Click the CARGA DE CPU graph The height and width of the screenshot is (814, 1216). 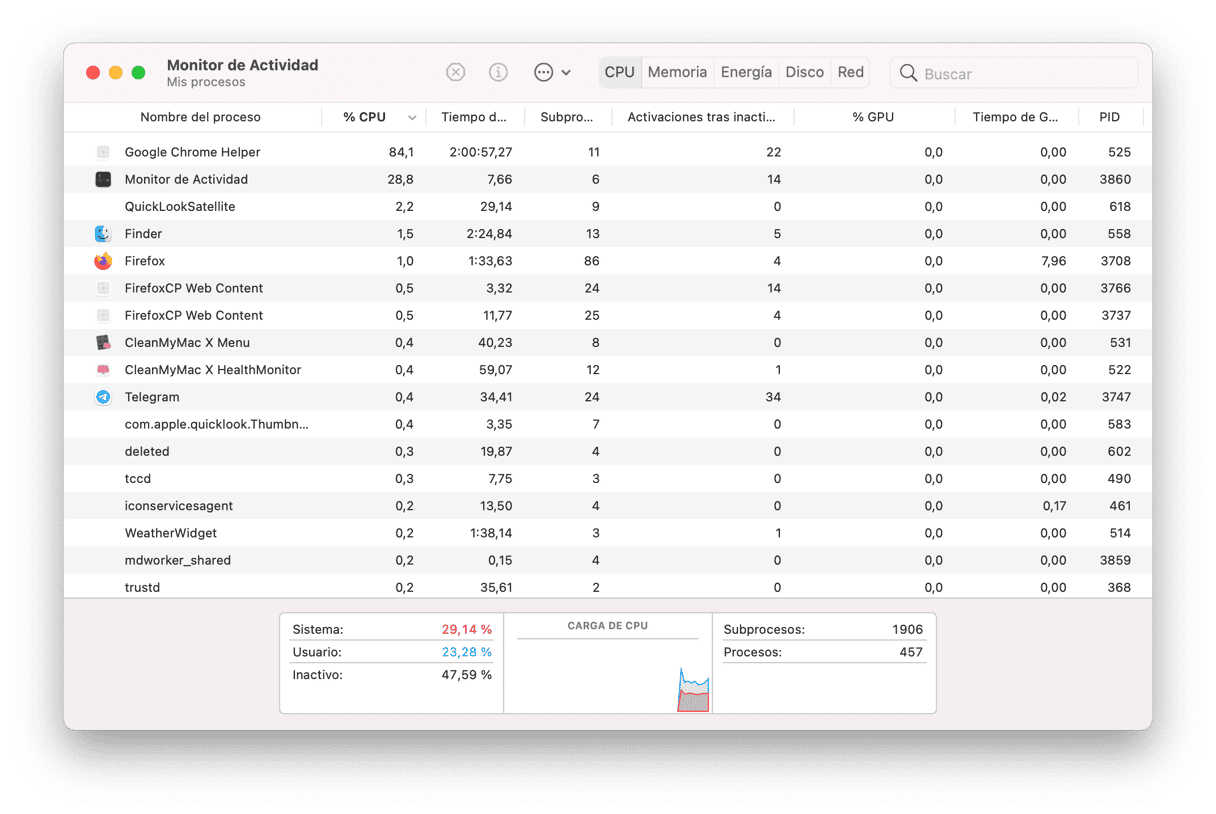point(608,672)
